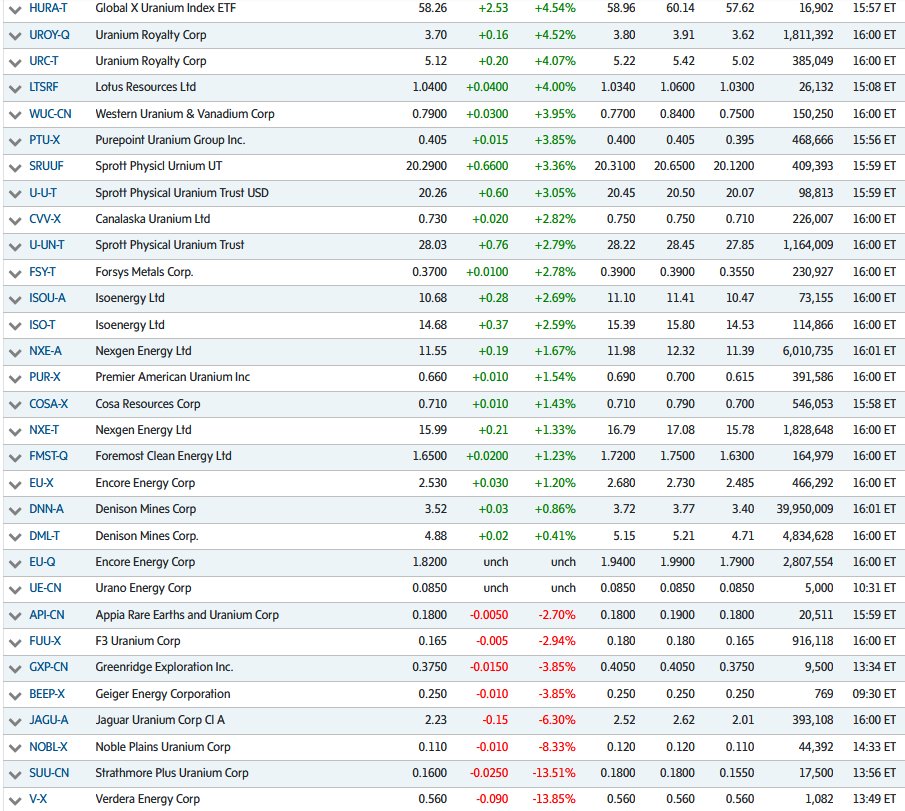
Task: Select F3 Uranium Corp name
Action: tap(138, 641)
